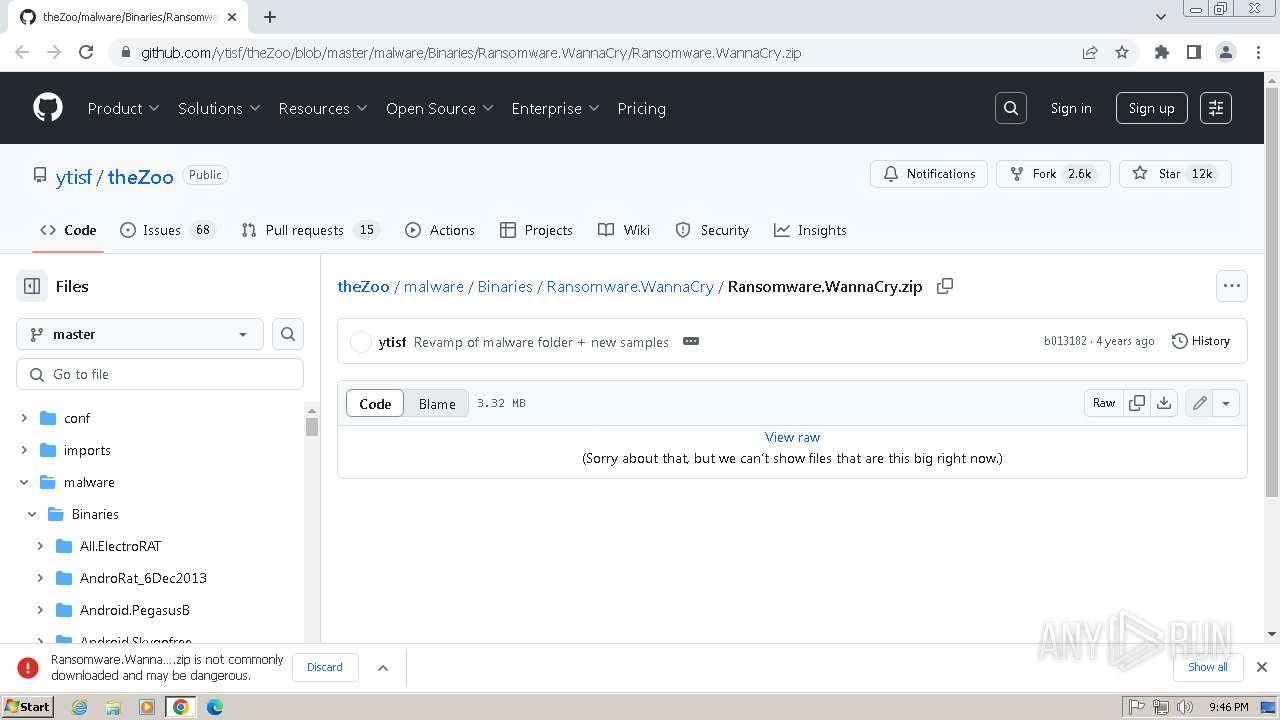Click the Sign in link

click(1071, 108)
